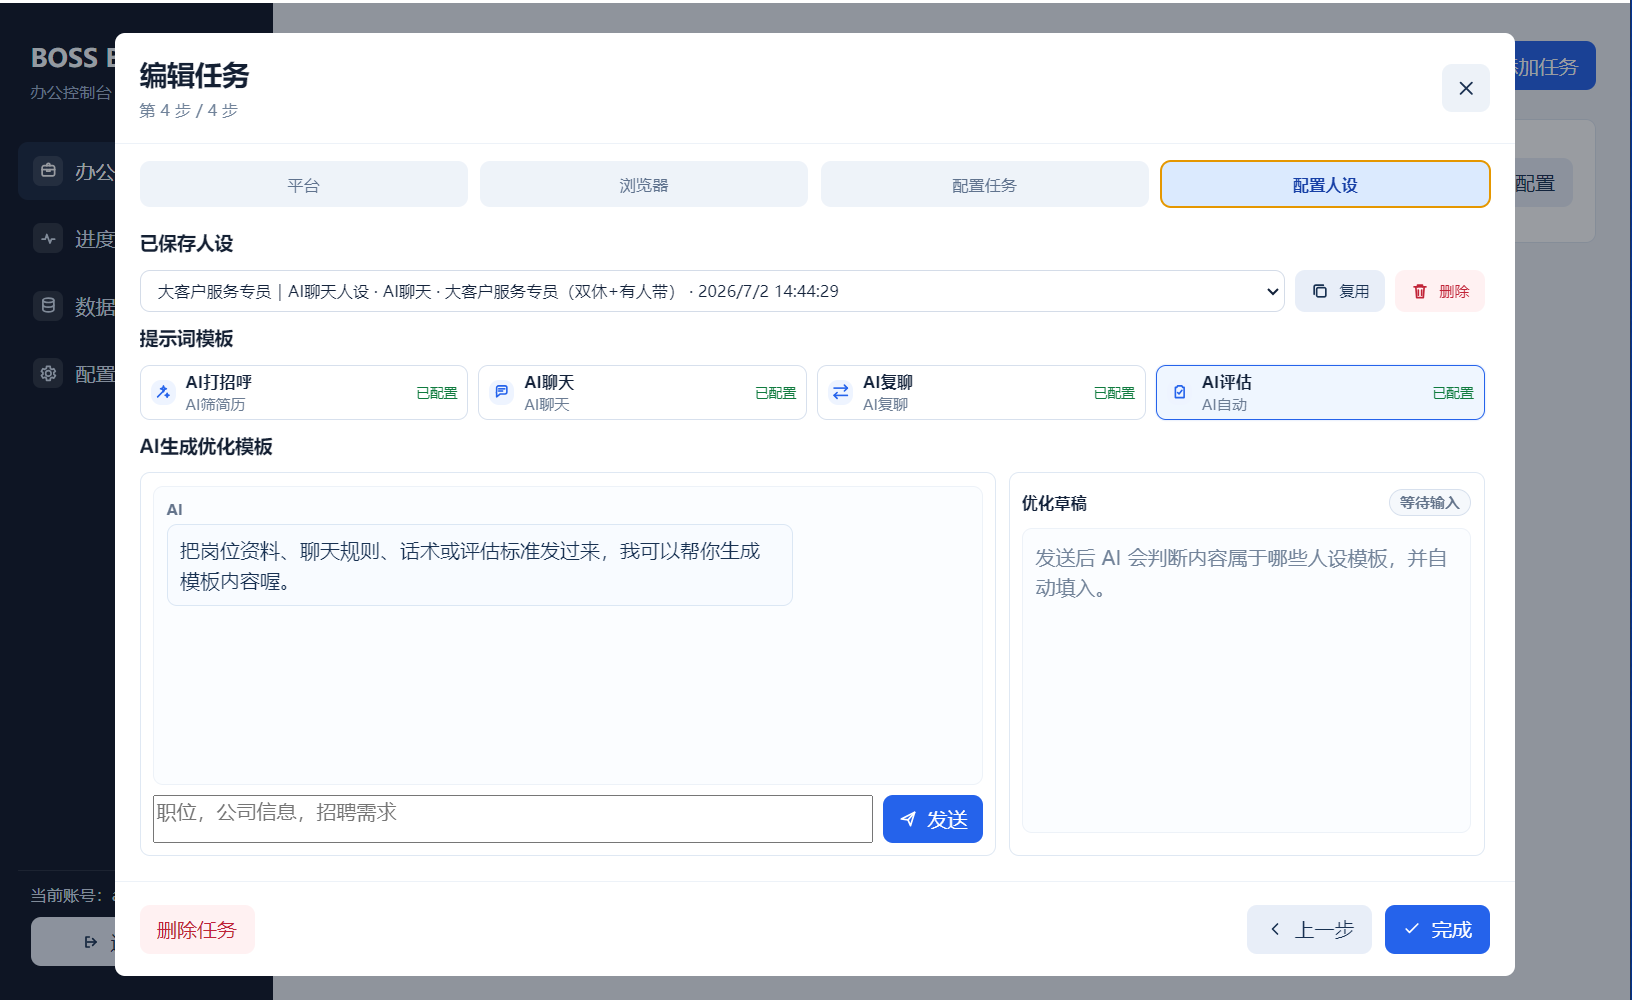Click the AI复聊 swap arrows icon
This screenshot has width=1632, height=1000.
pos(841,392)
